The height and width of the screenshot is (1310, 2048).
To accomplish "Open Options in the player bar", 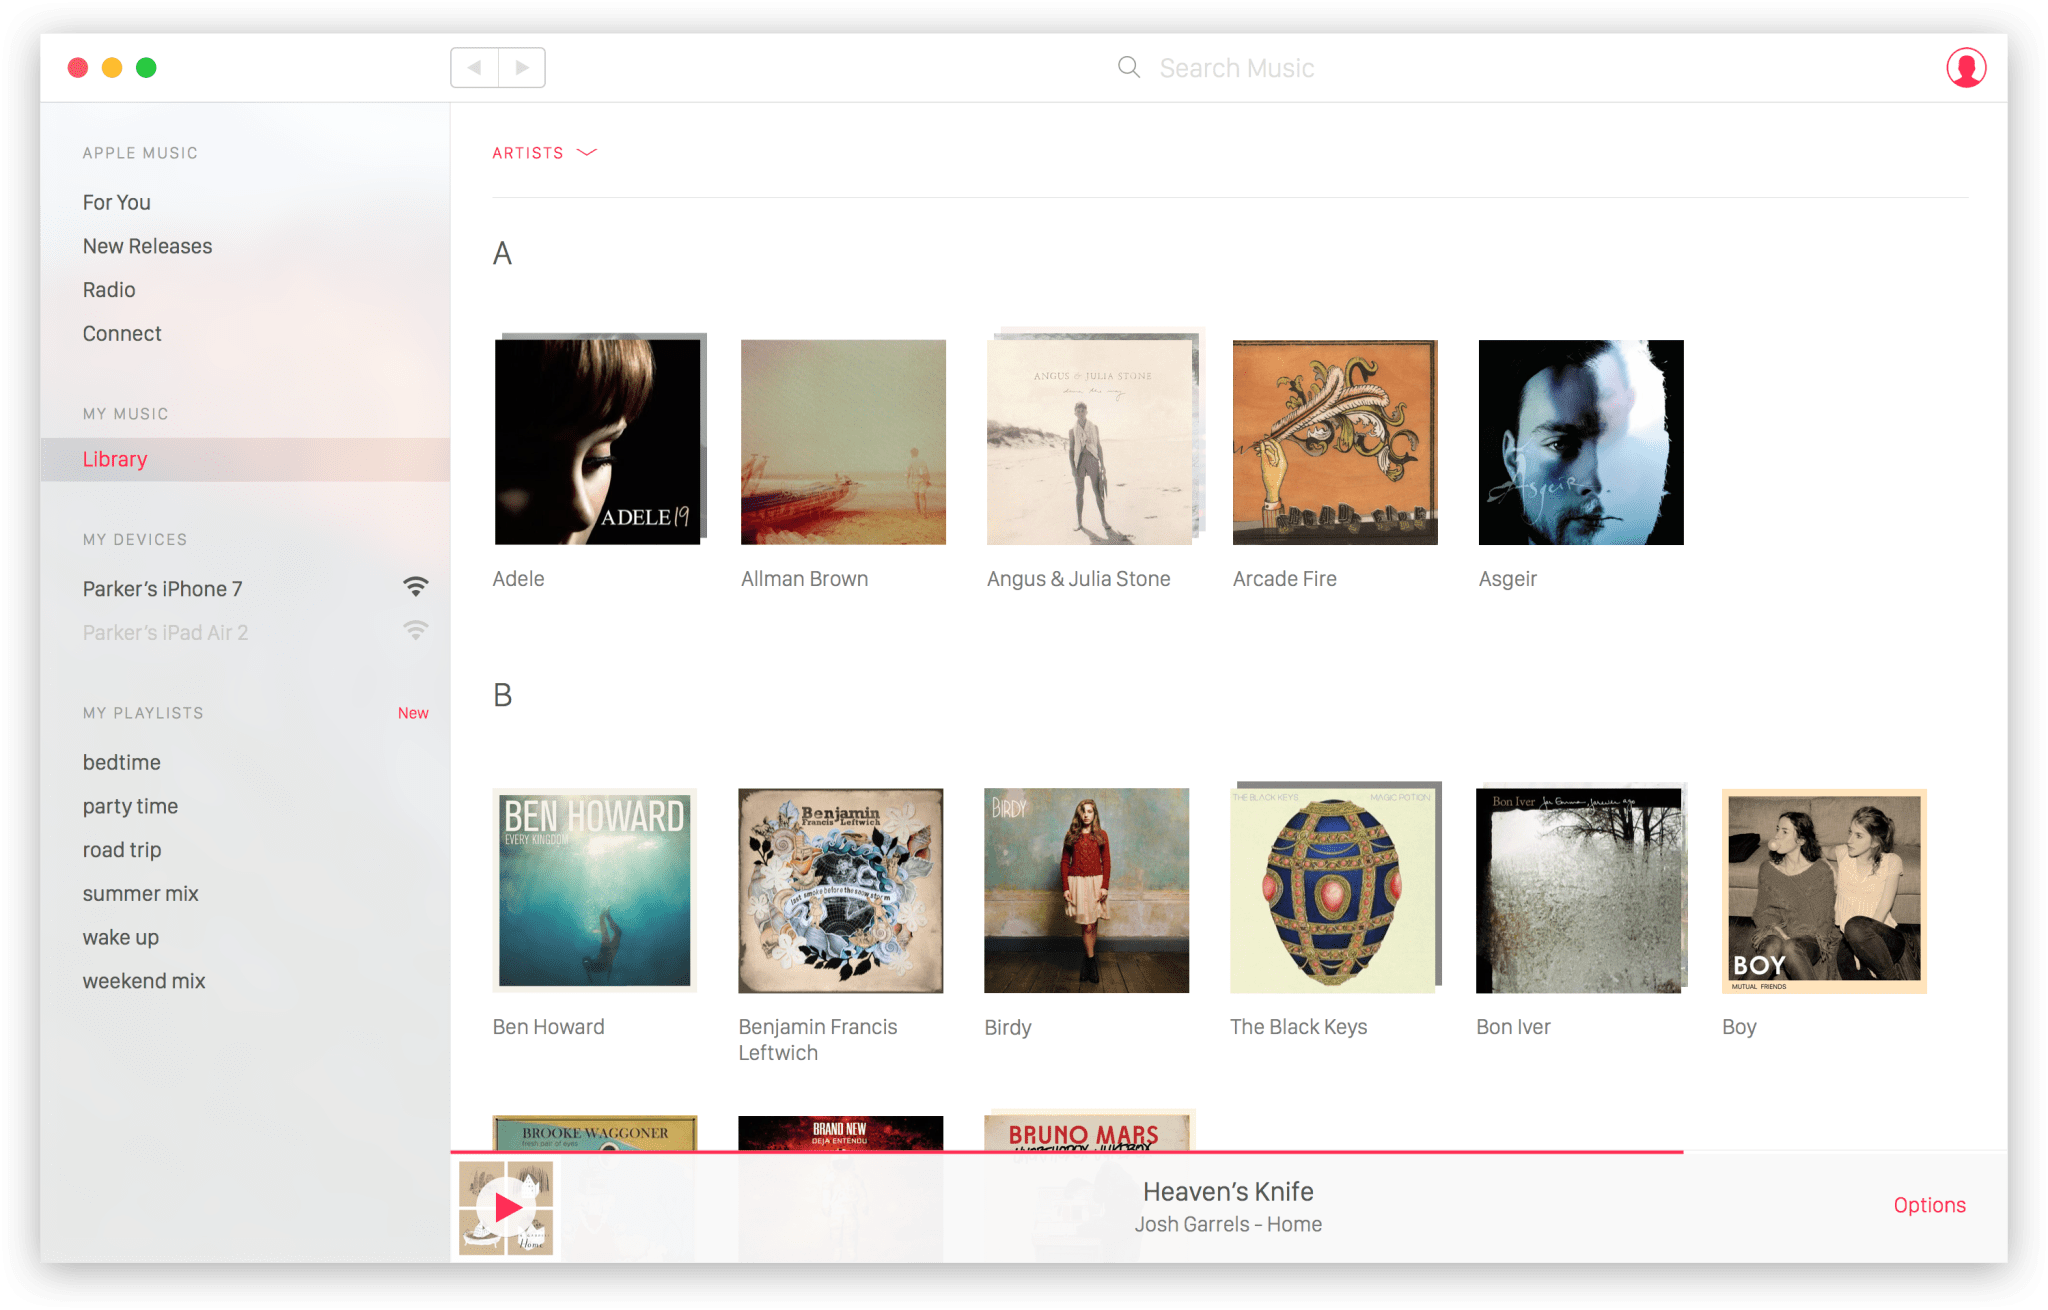I will click(1929, 1205).
